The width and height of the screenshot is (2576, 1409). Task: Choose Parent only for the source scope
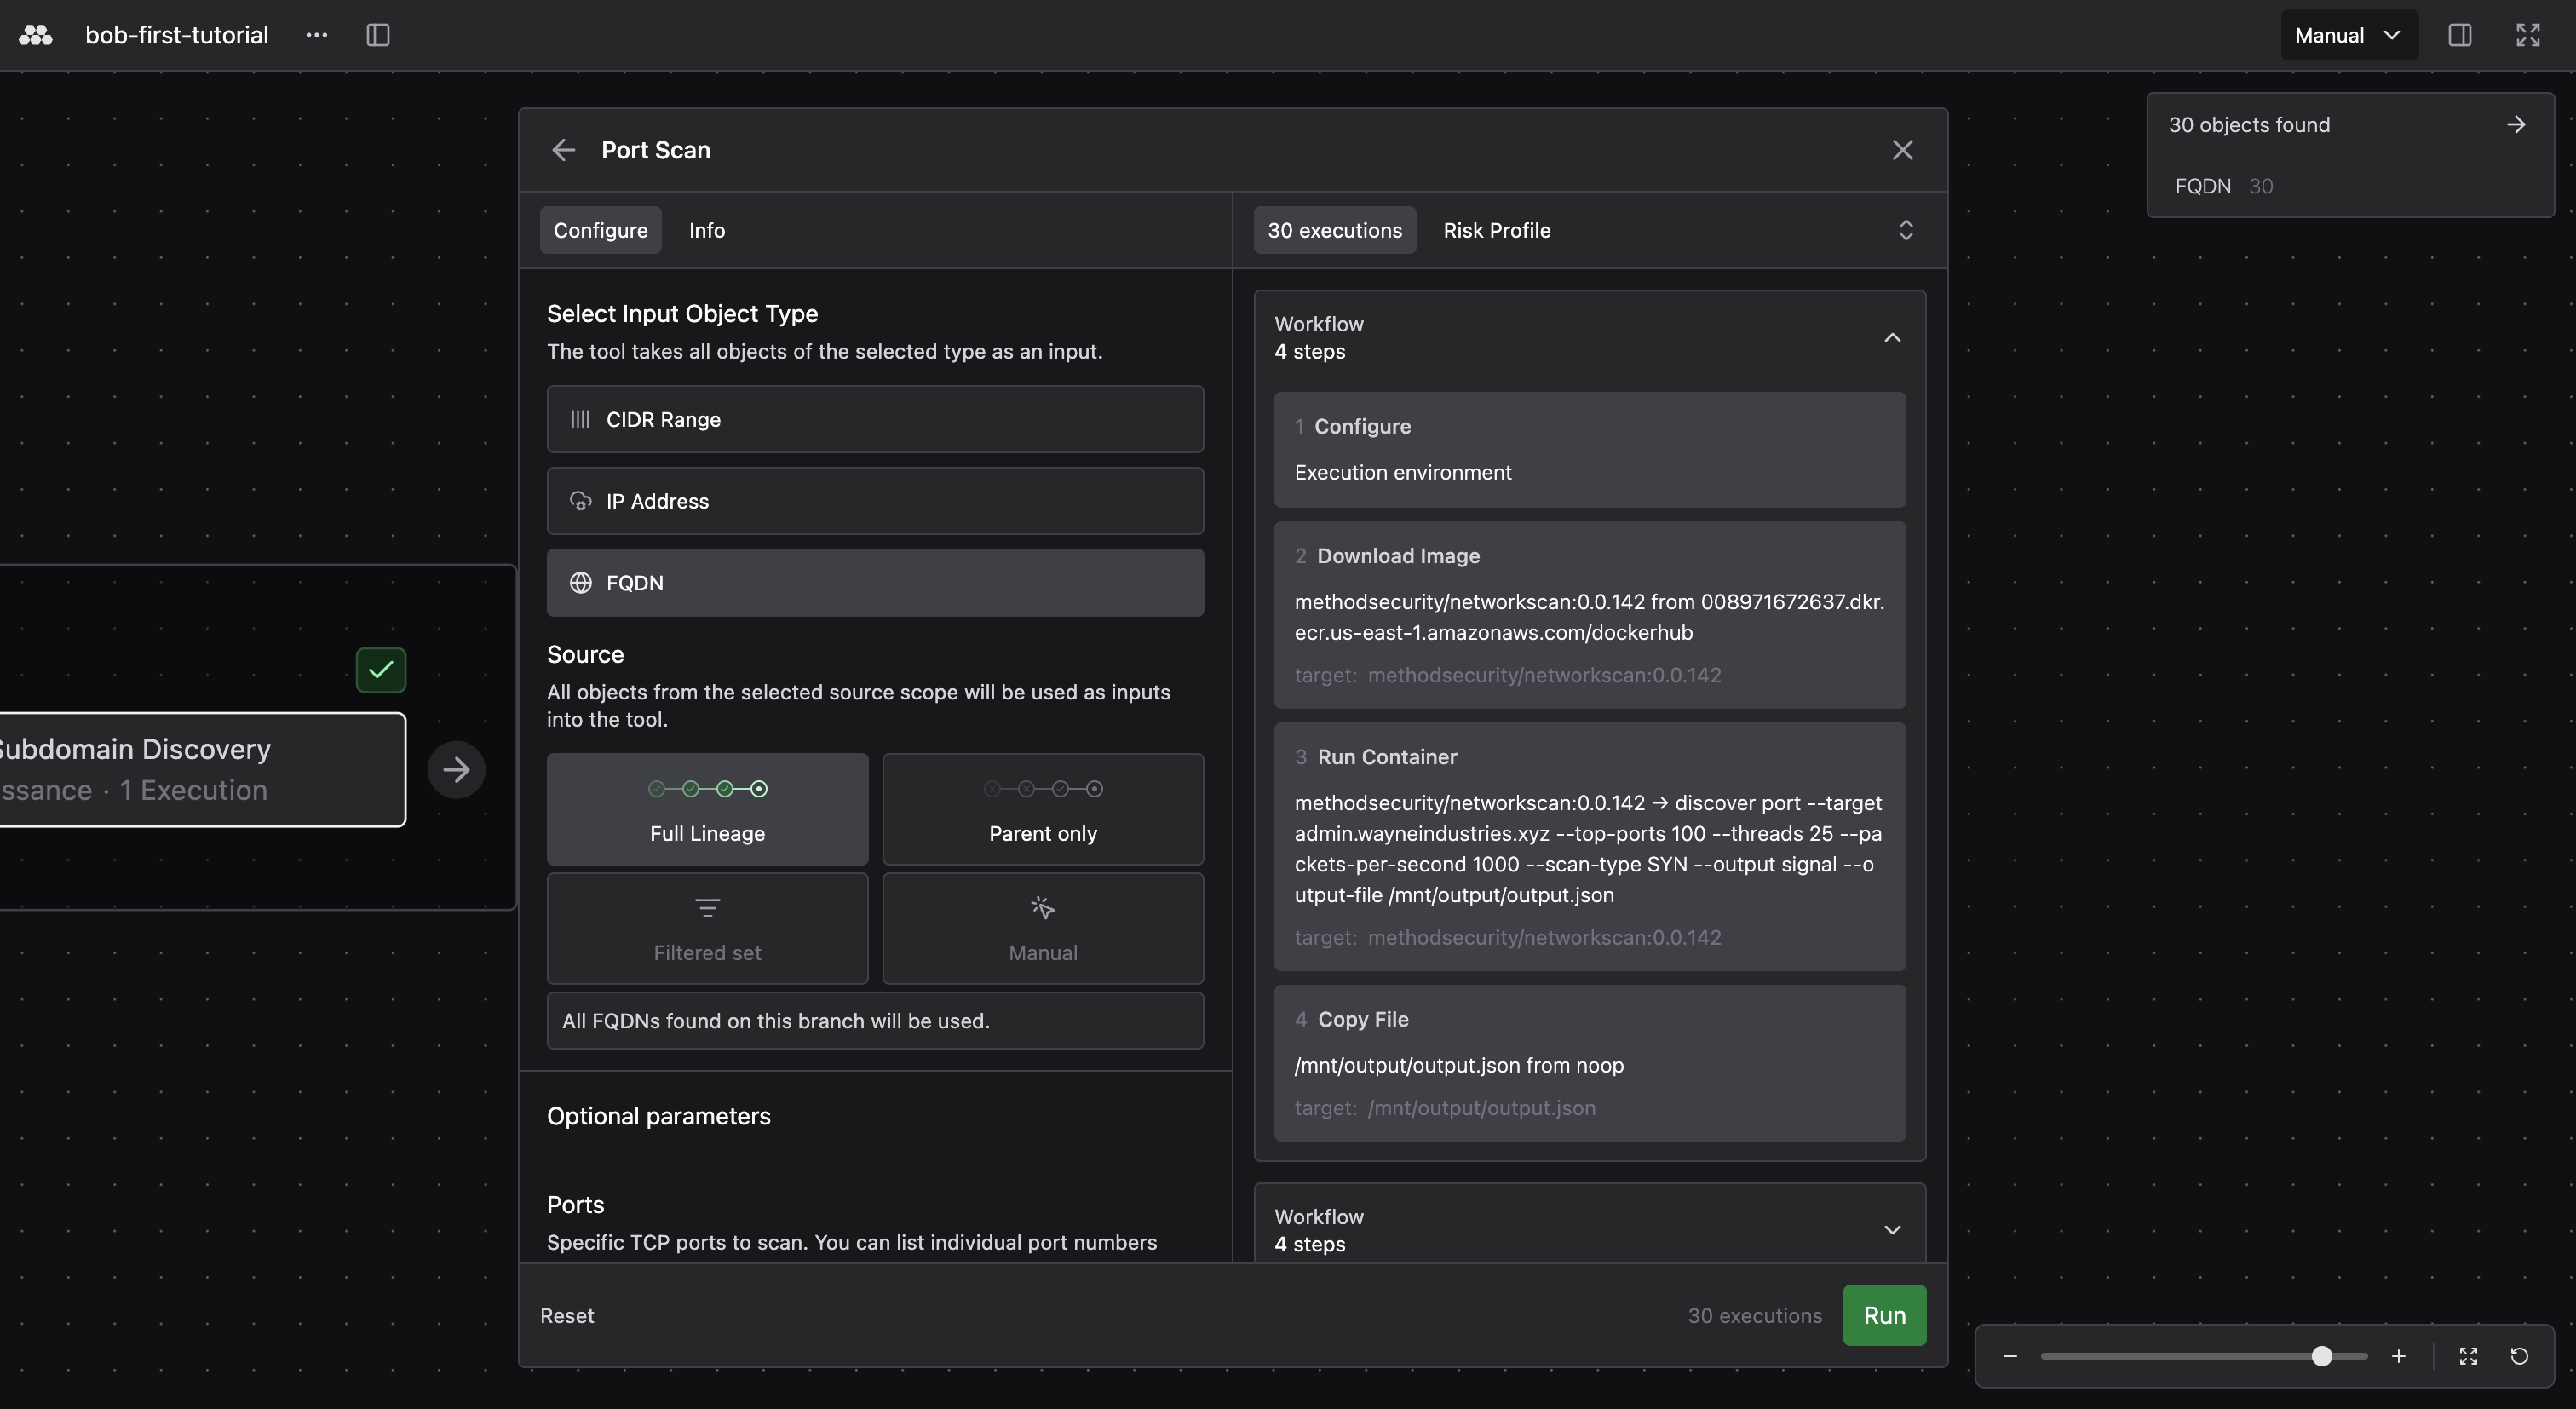[1042, 810]
